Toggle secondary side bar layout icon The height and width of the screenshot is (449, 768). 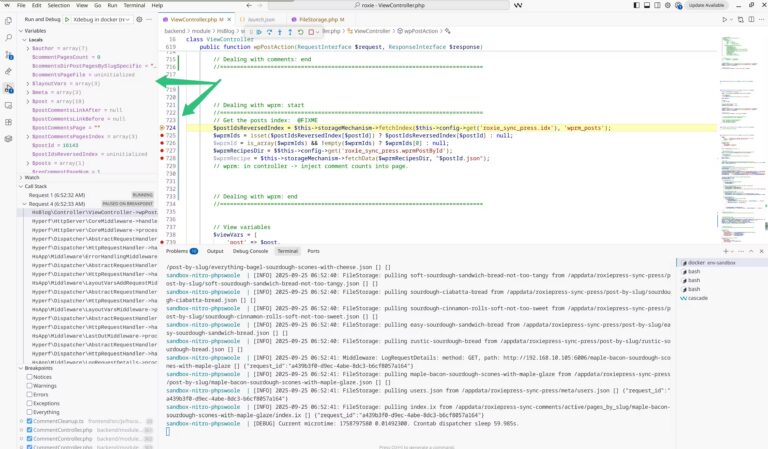point(657,5)
